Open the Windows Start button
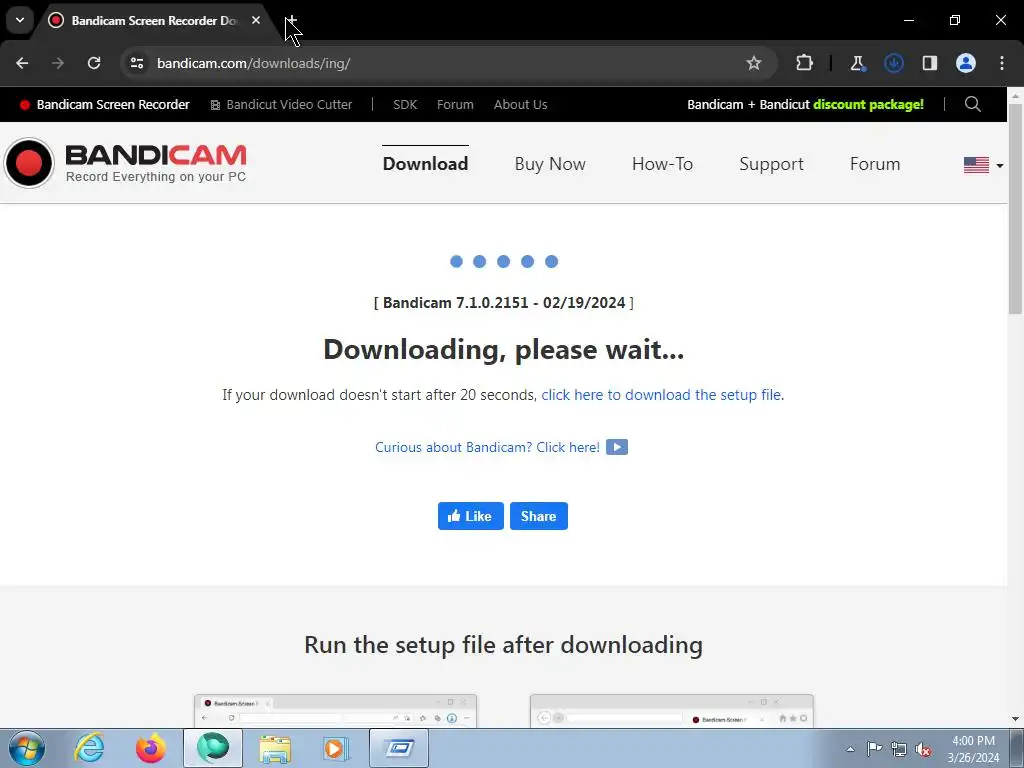 [x=26, y=748]
